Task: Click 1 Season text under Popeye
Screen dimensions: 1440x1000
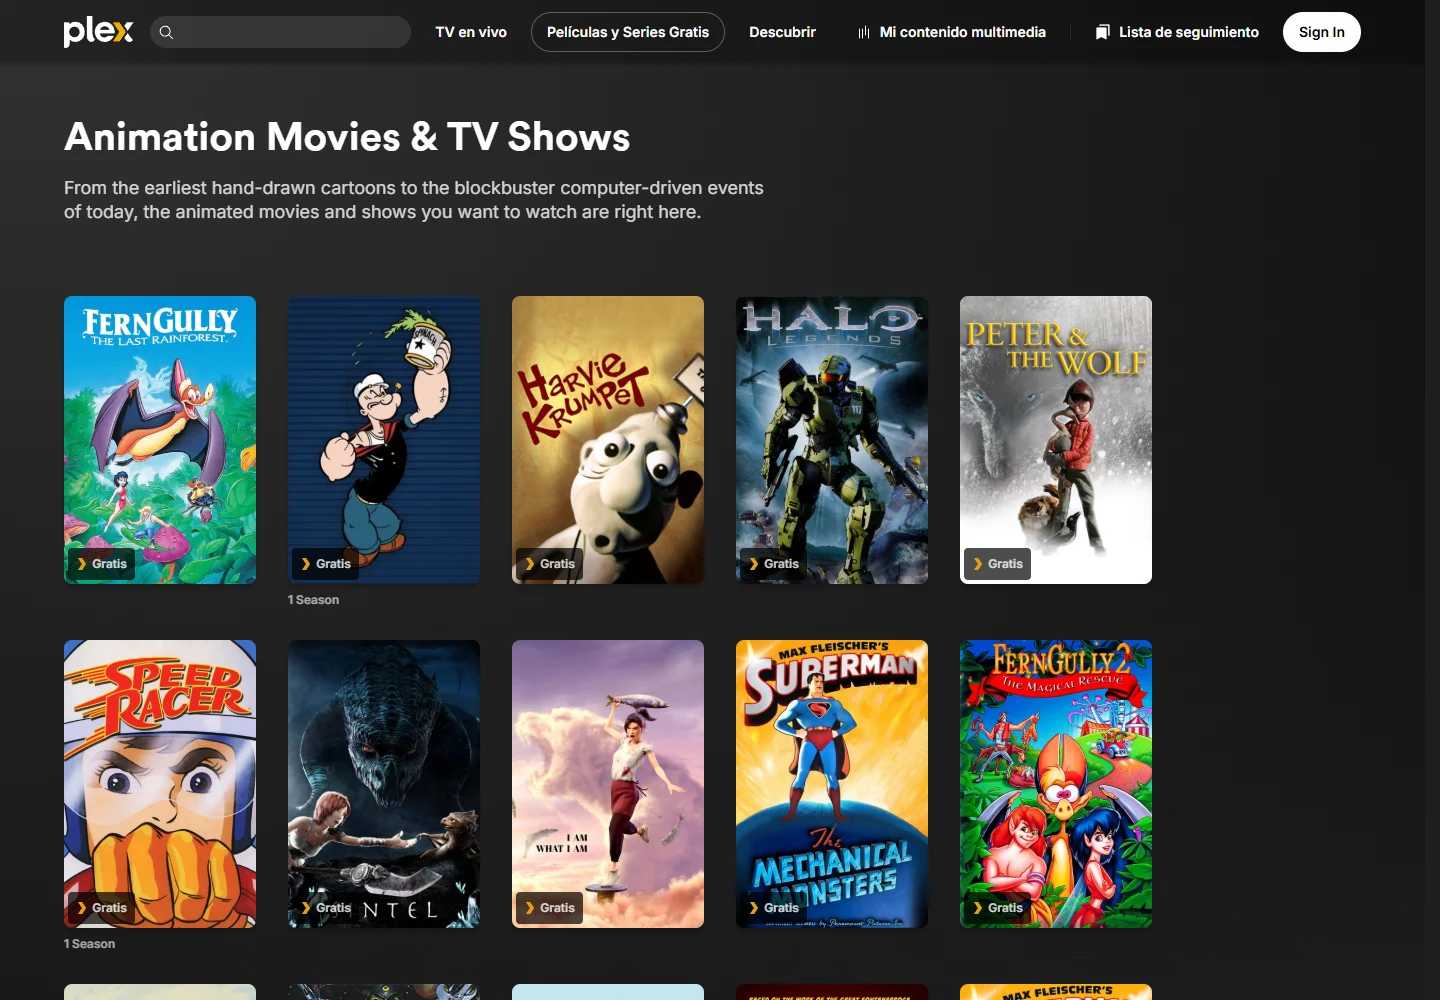Action: pyautogui.click(x=313, y=600)
